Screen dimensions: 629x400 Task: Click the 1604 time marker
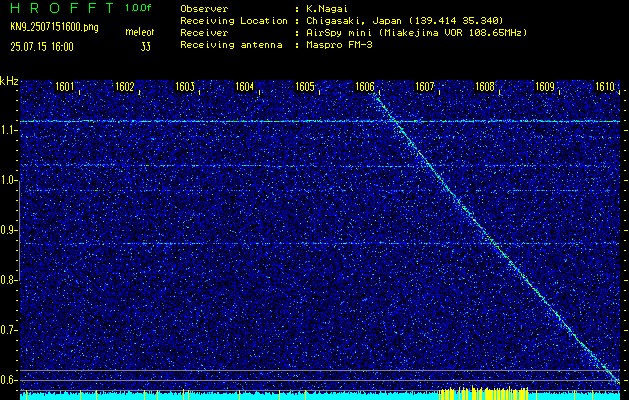[x=245, y=87]
